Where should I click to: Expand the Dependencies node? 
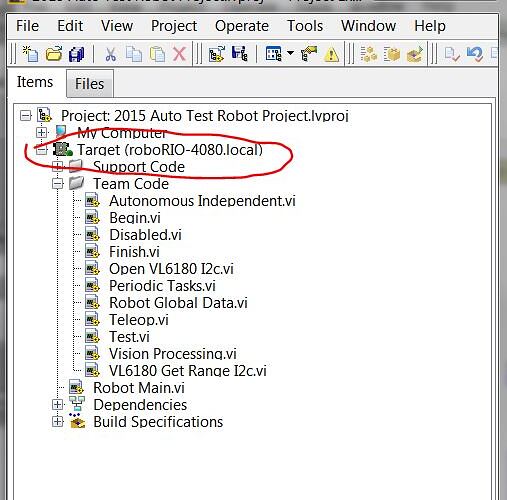57,404
